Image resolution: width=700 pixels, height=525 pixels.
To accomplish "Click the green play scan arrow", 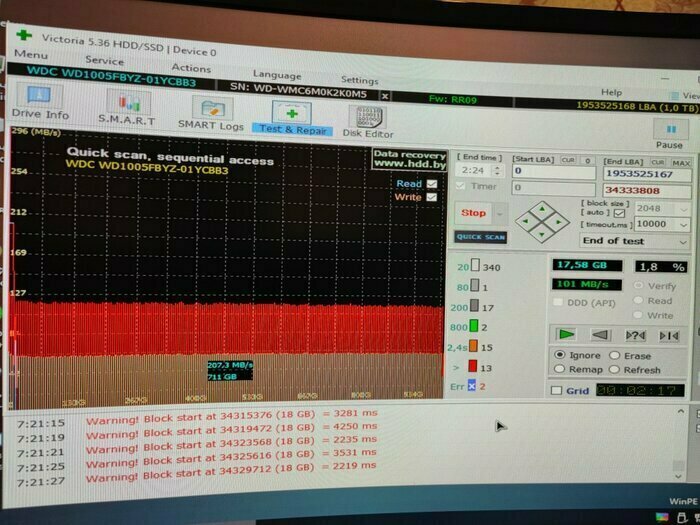I will tap(567, 334).
